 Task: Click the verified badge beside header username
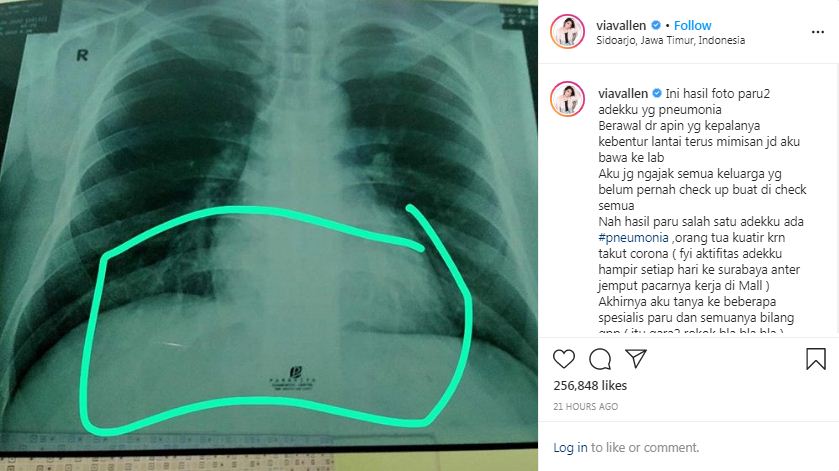click(x=655, y=25)
